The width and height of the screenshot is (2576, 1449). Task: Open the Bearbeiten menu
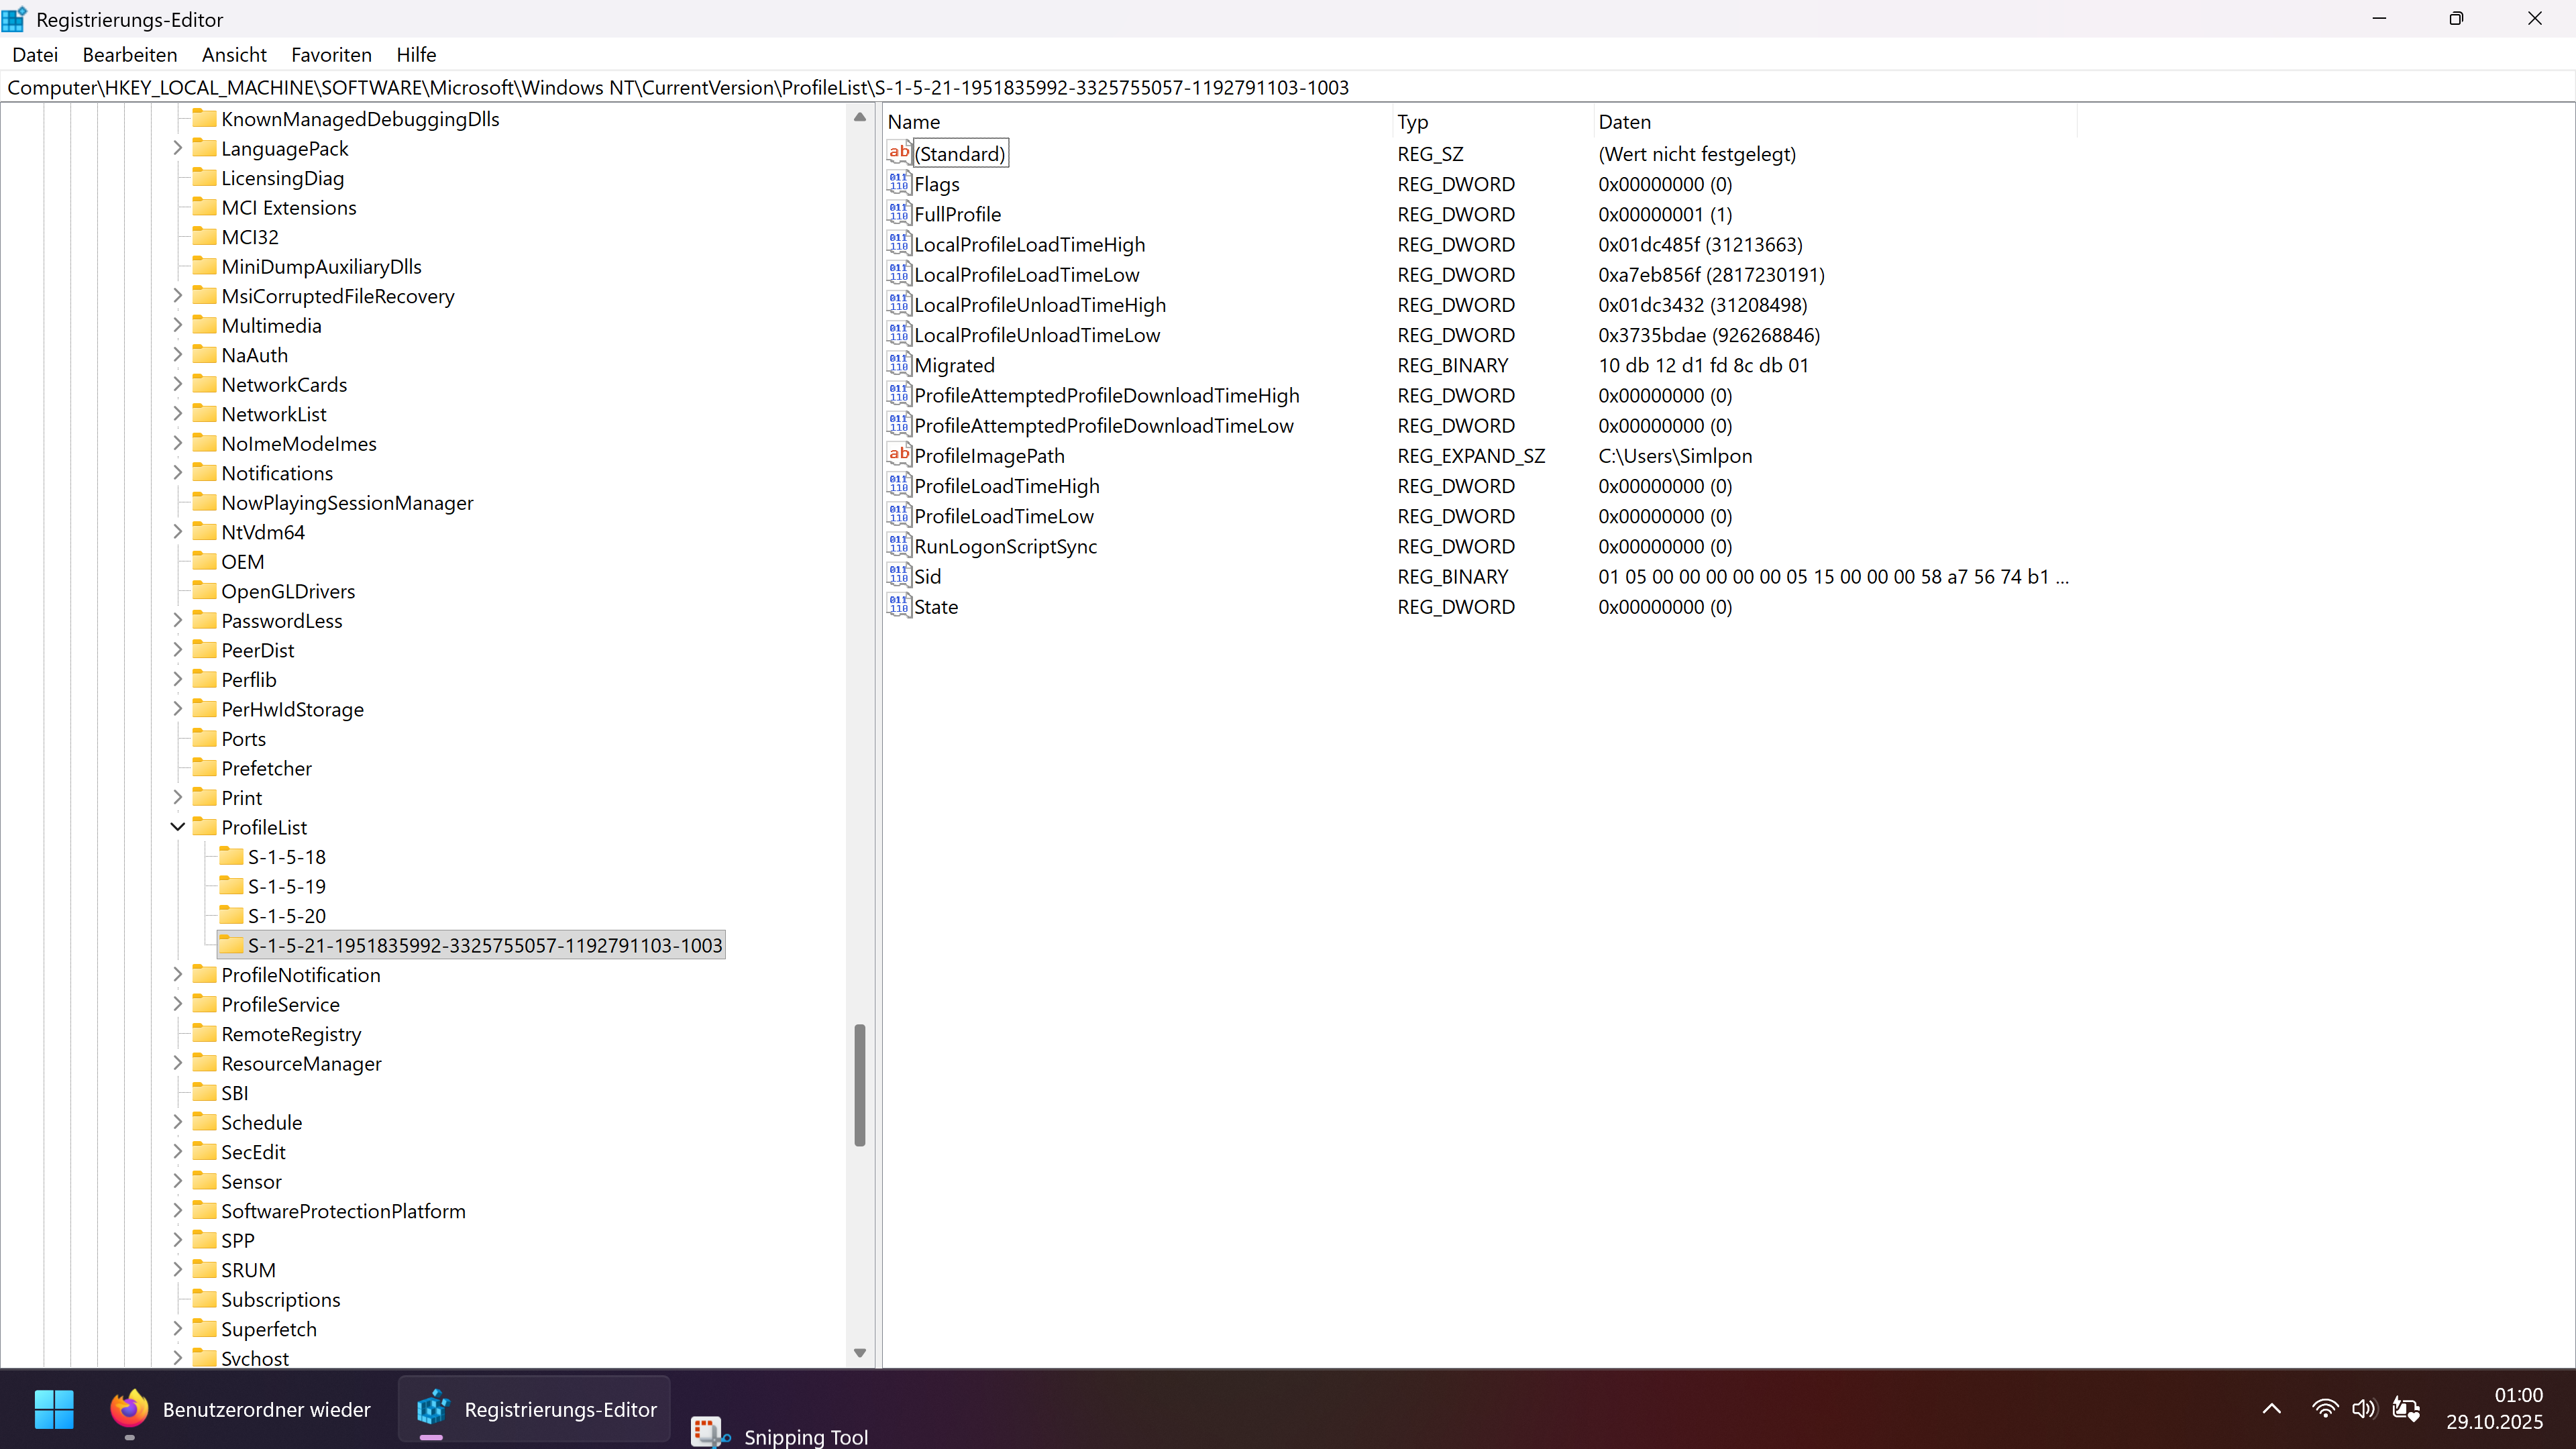pos(130,55)
